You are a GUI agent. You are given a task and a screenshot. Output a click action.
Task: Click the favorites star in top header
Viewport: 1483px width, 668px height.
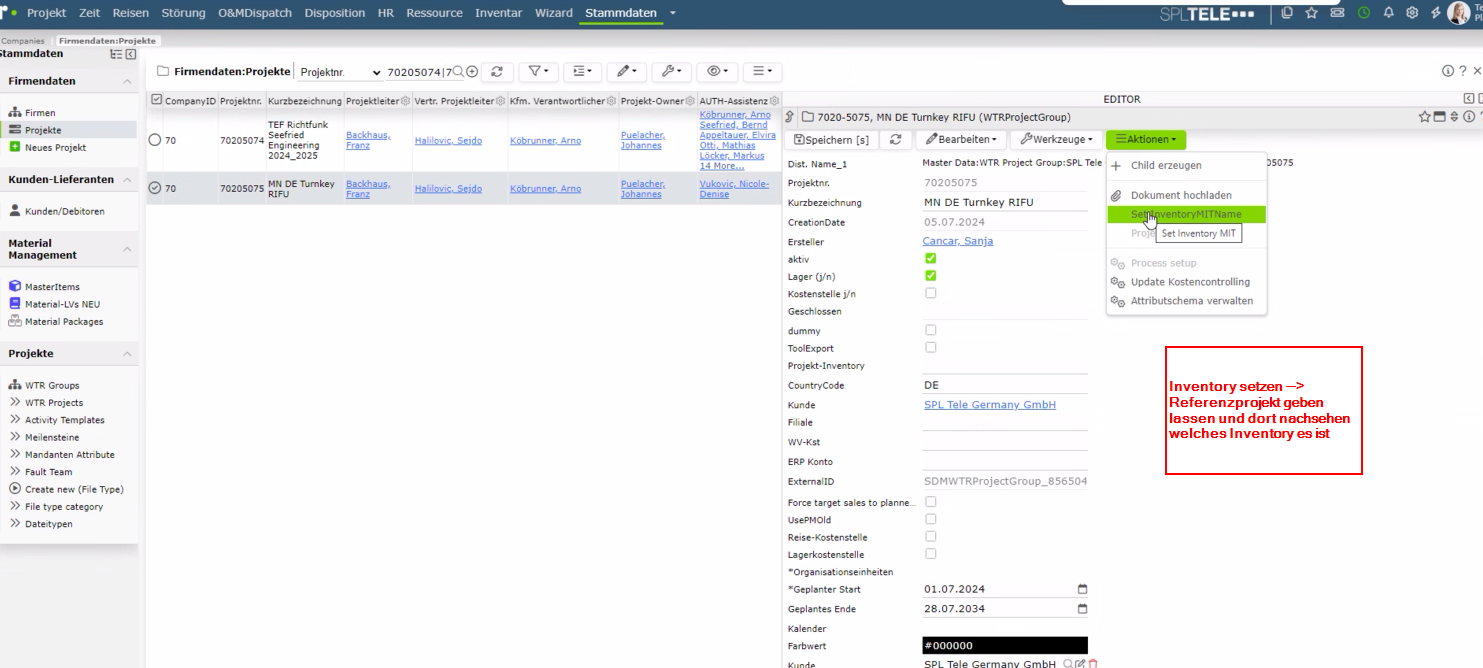1311,13
